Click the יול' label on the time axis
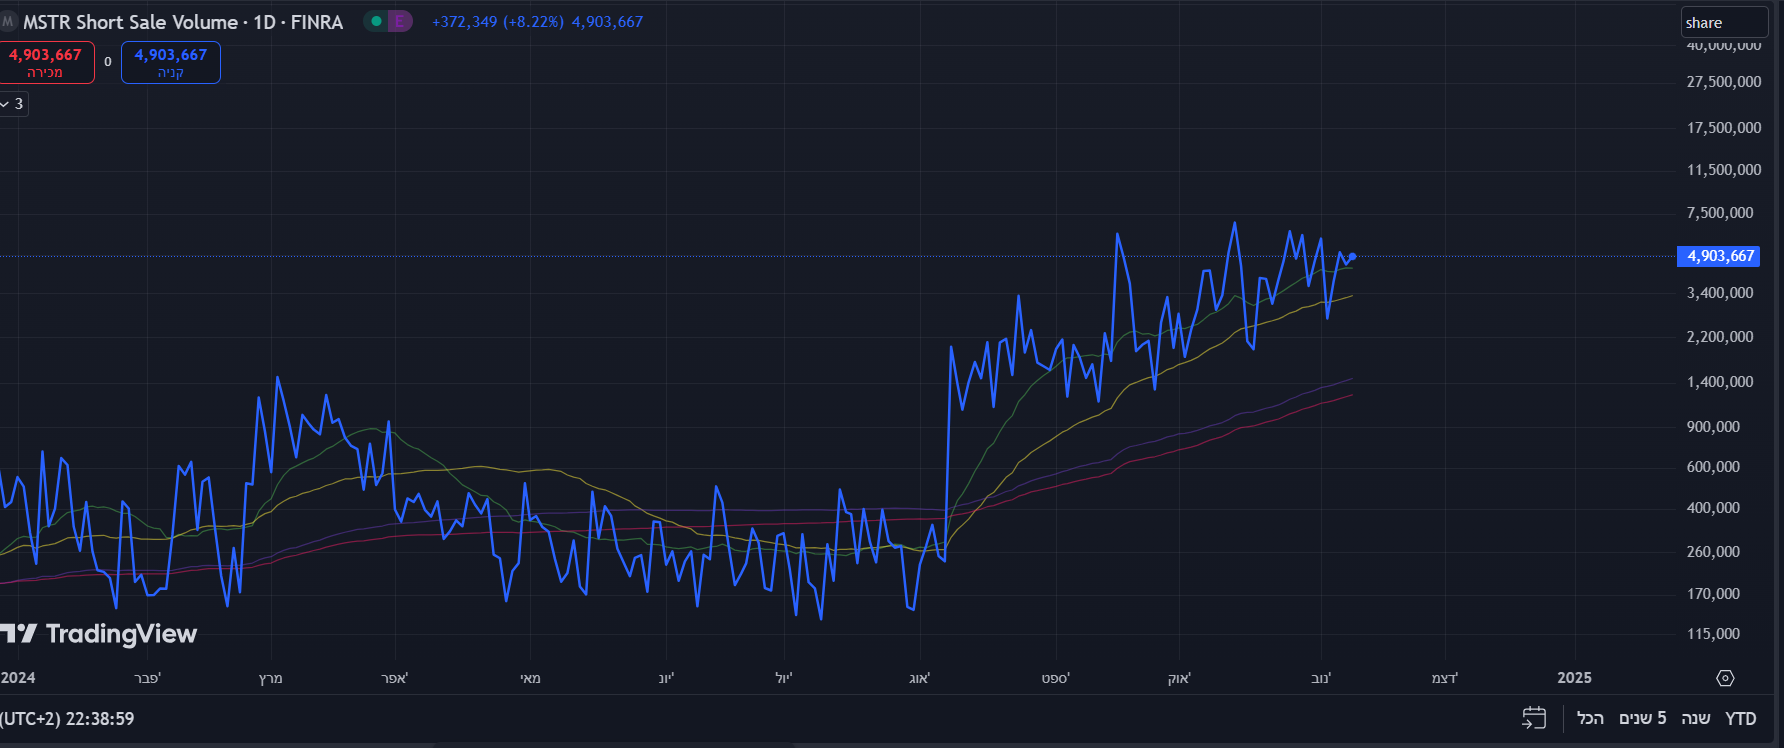Viewport: 1784px width, 748px height. tap(784, 678)
